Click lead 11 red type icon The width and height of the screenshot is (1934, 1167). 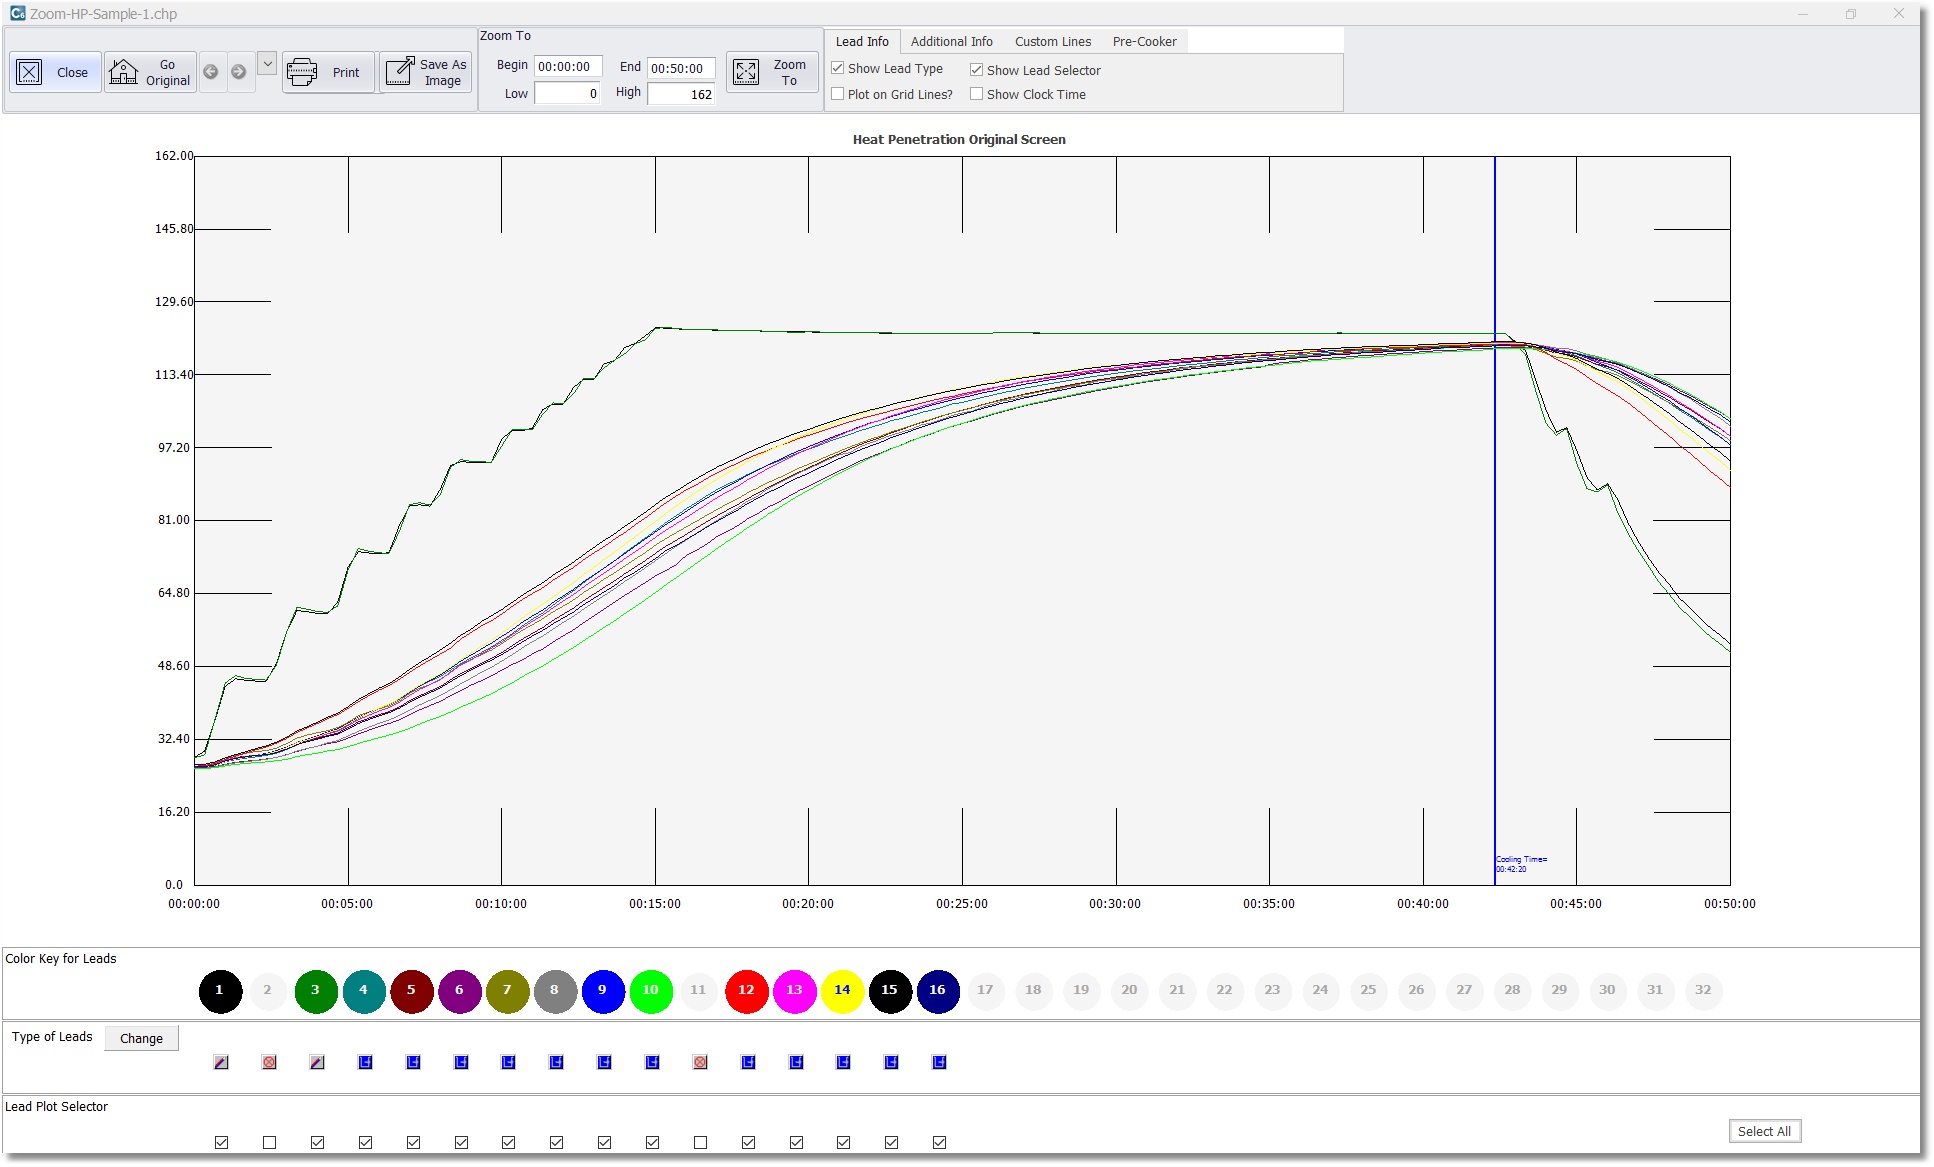[x=700, y=1062]
